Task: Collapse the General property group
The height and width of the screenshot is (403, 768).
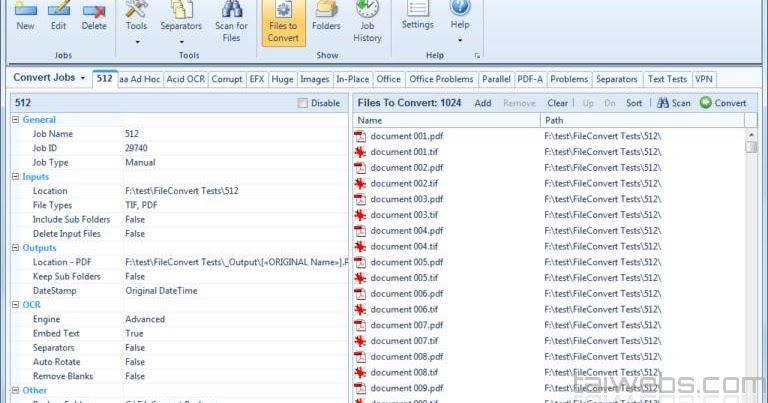Action: click(x=16, y=120)
